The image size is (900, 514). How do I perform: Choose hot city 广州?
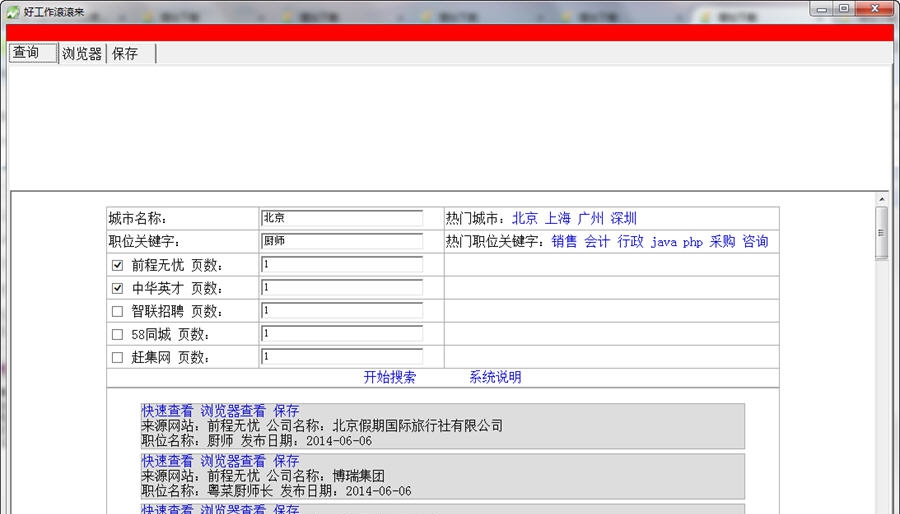(x=591, y=218)
